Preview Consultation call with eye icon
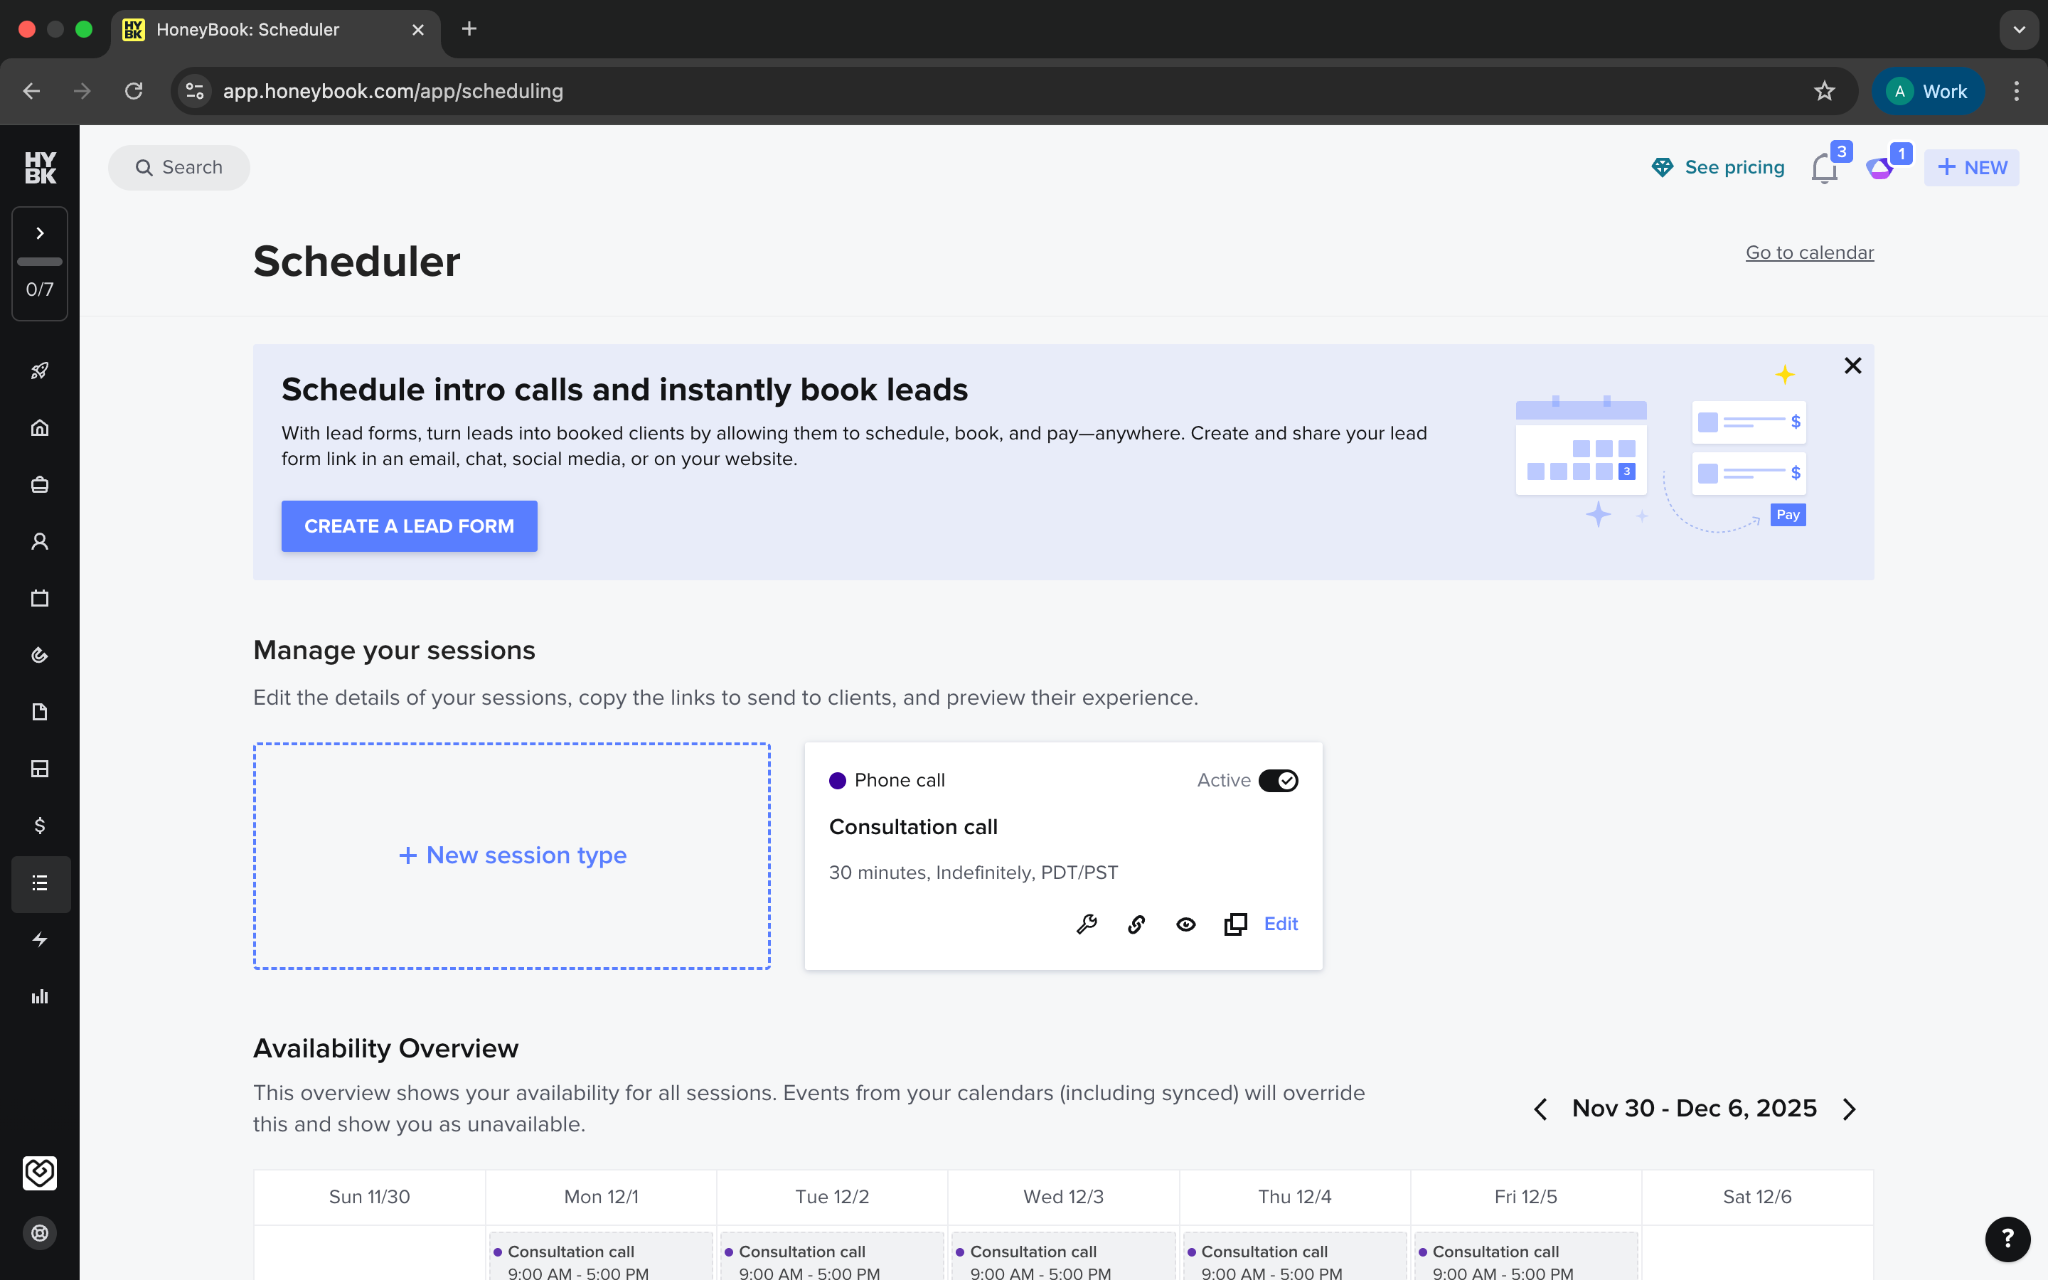The image size is (2048, 1280). point(1186,924)
